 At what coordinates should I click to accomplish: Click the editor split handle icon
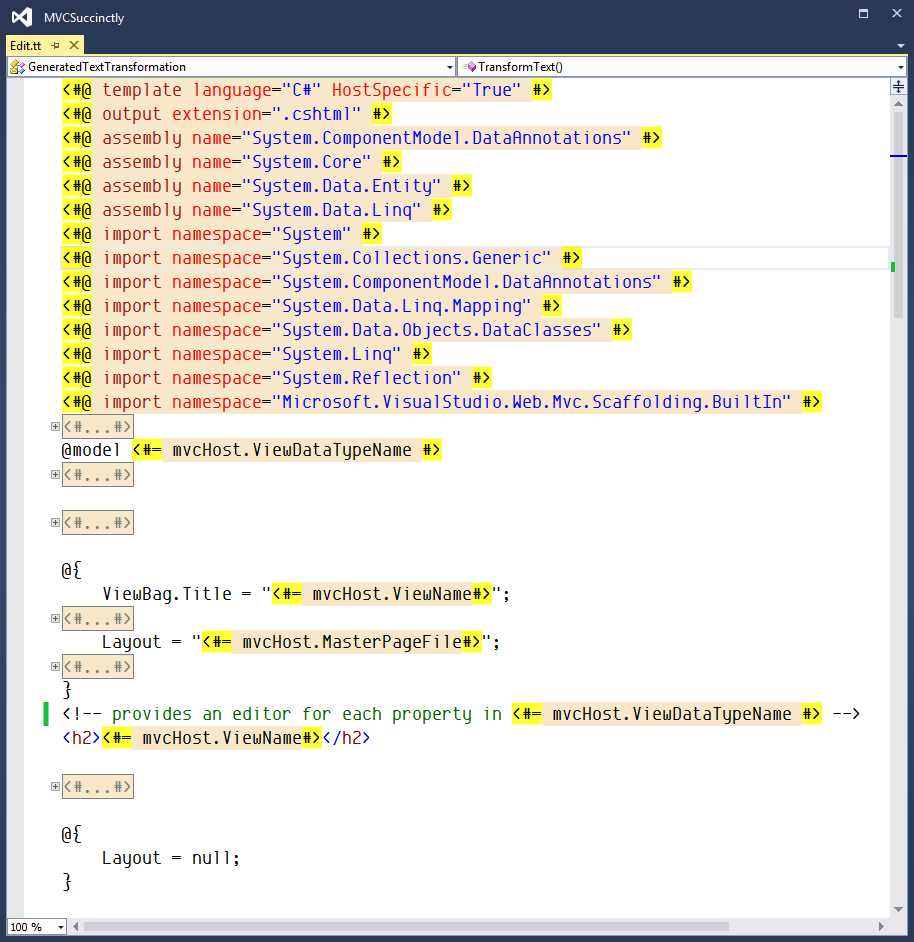pyautogui.click(x=899, y=86)
